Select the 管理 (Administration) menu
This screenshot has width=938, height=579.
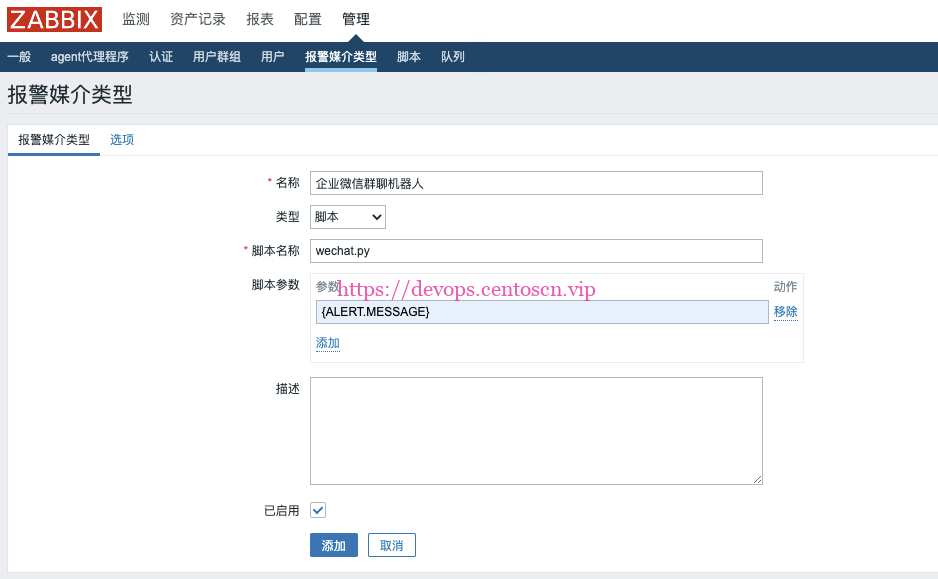[355, 18]
